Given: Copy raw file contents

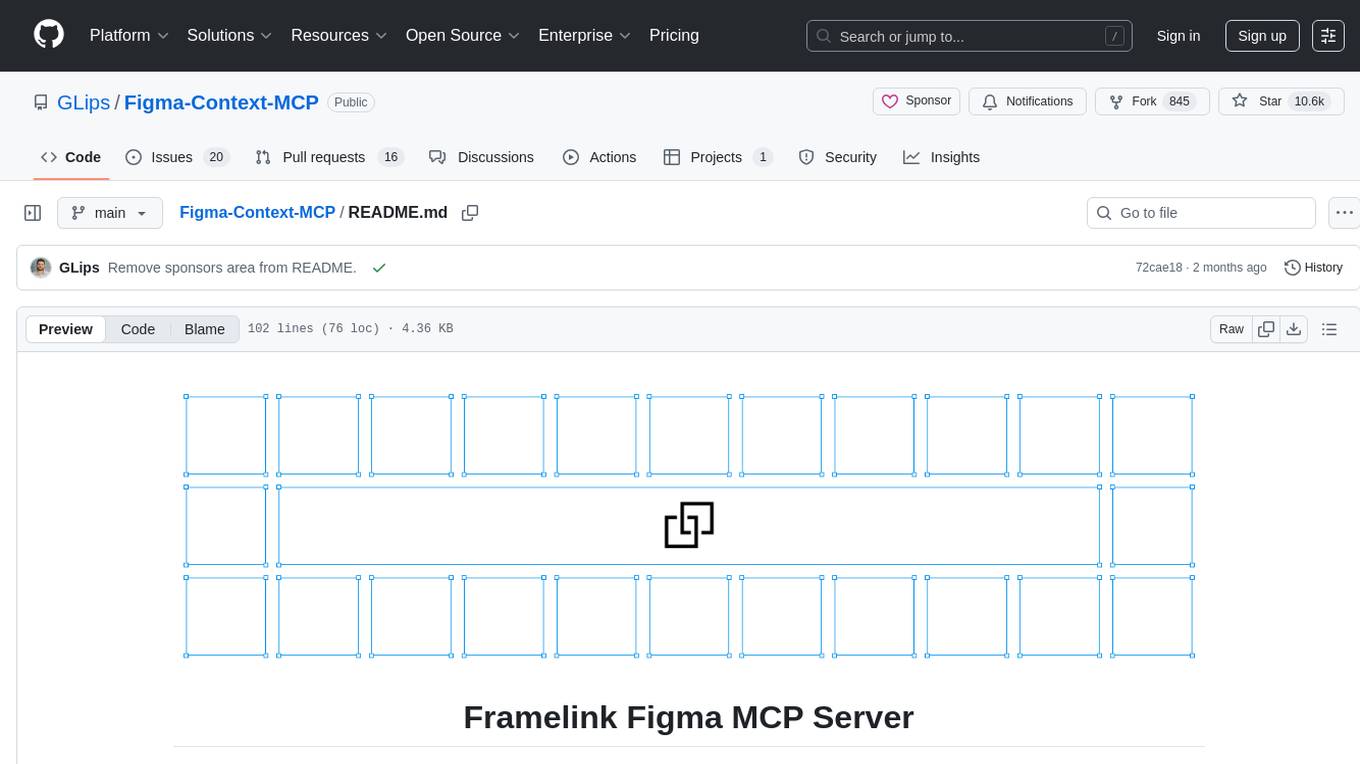Looking at the screenshot, I should tap(1266, 329).
